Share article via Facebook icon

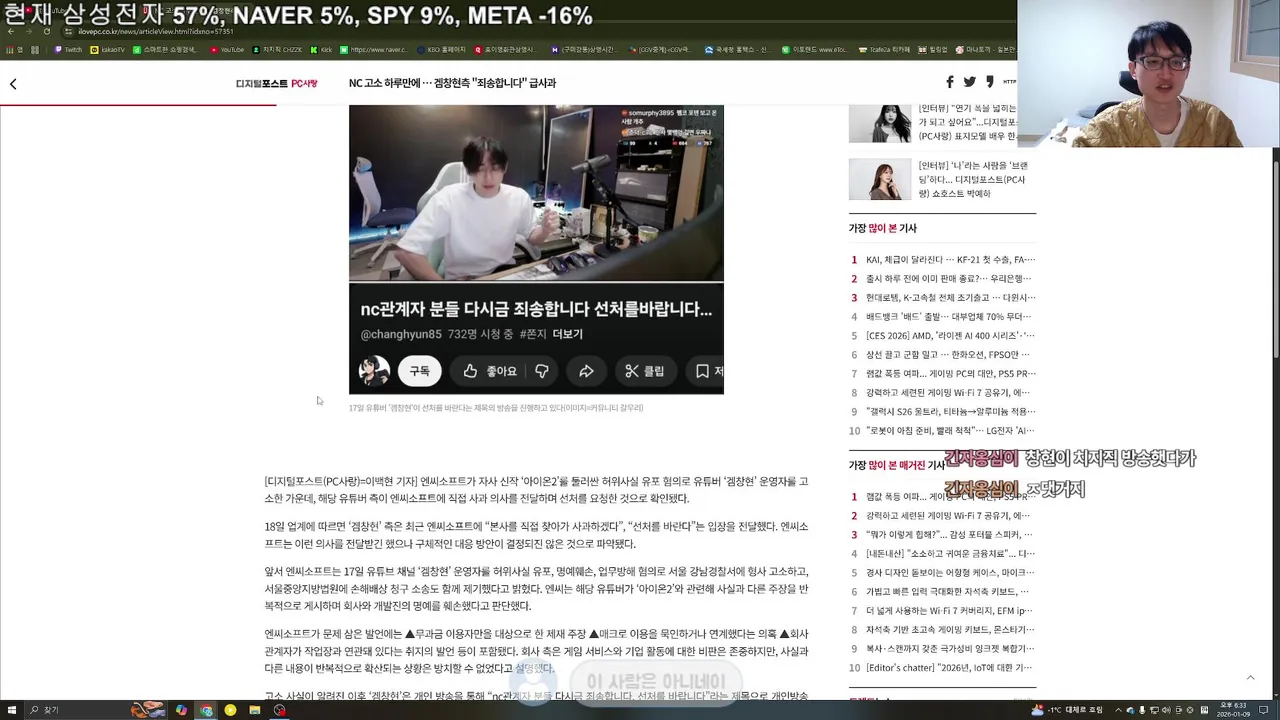coord(949,82)
